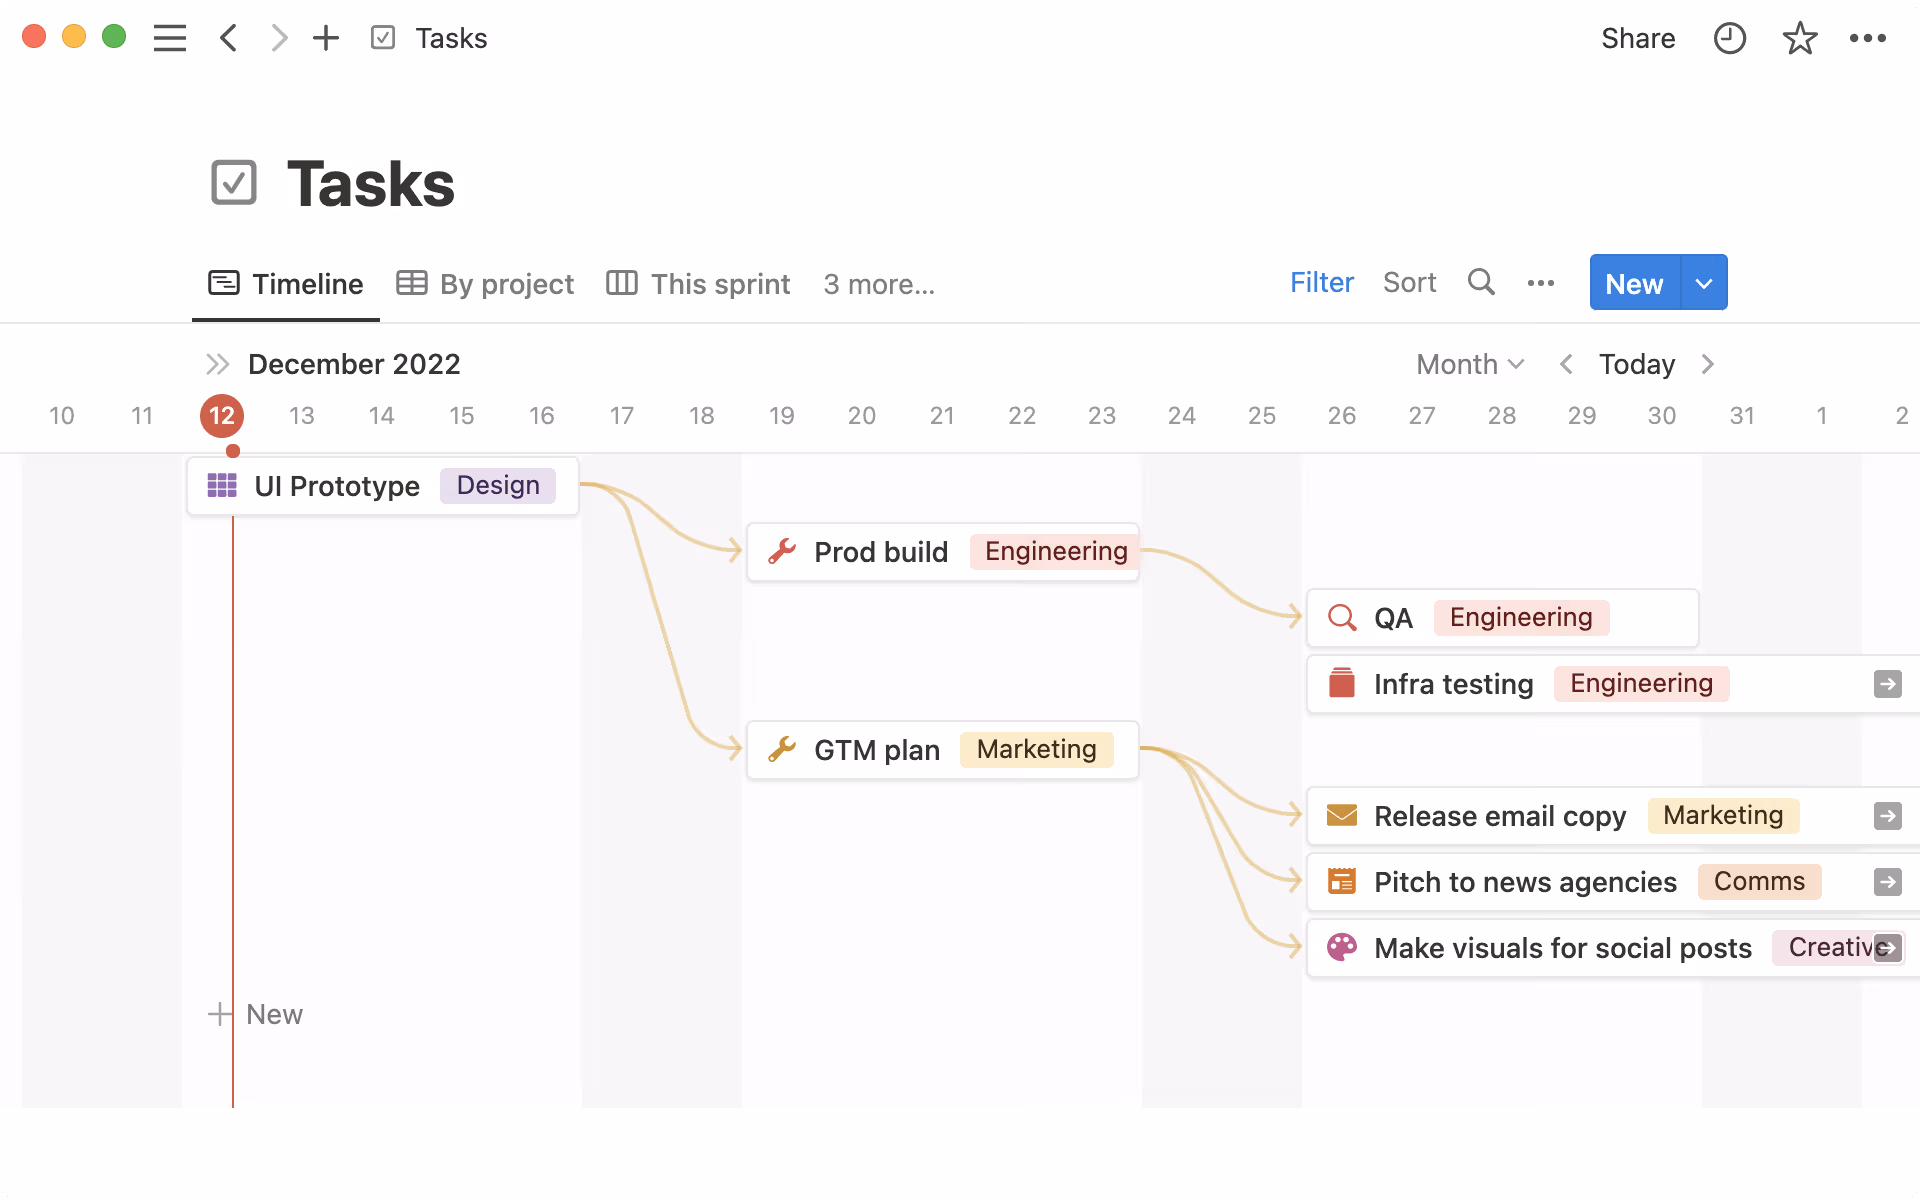
Task: Open the New button dropdown chevron
Action: click(1703, 283)
